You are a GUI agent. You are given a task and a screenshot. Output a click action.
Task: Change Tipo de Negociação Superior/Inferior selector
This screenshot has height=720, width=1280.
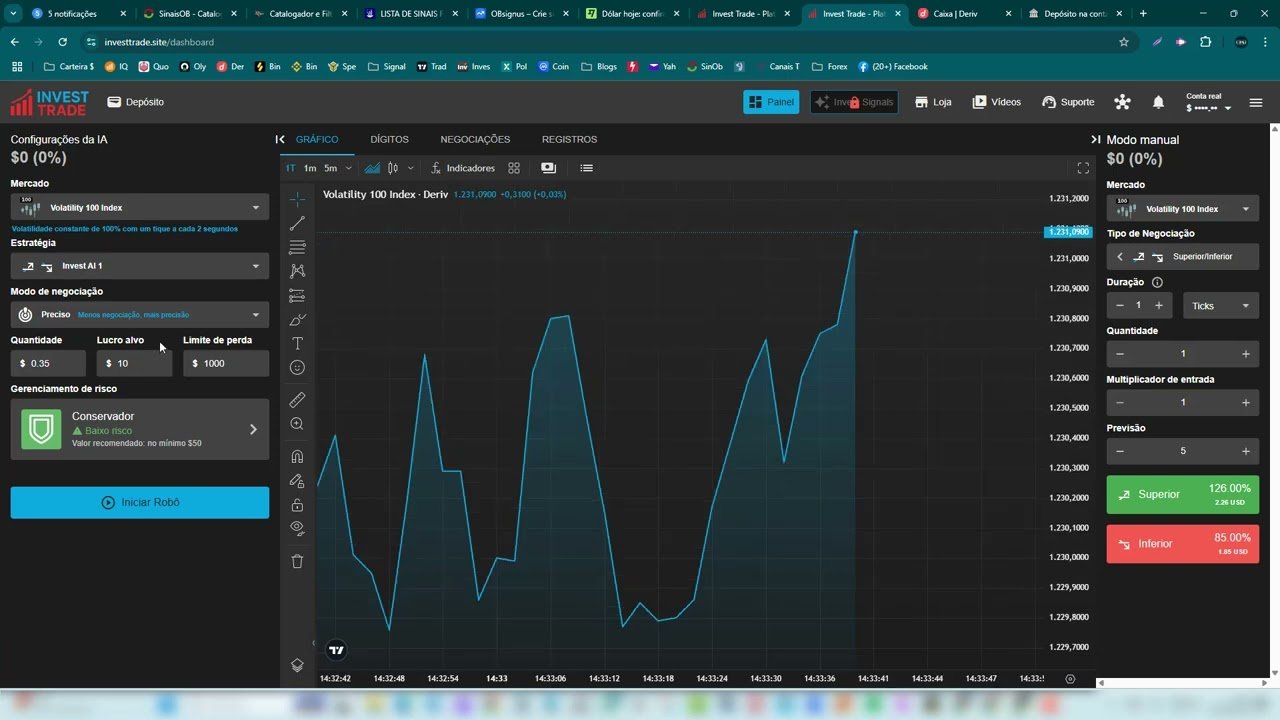[x=1183, y=257]
